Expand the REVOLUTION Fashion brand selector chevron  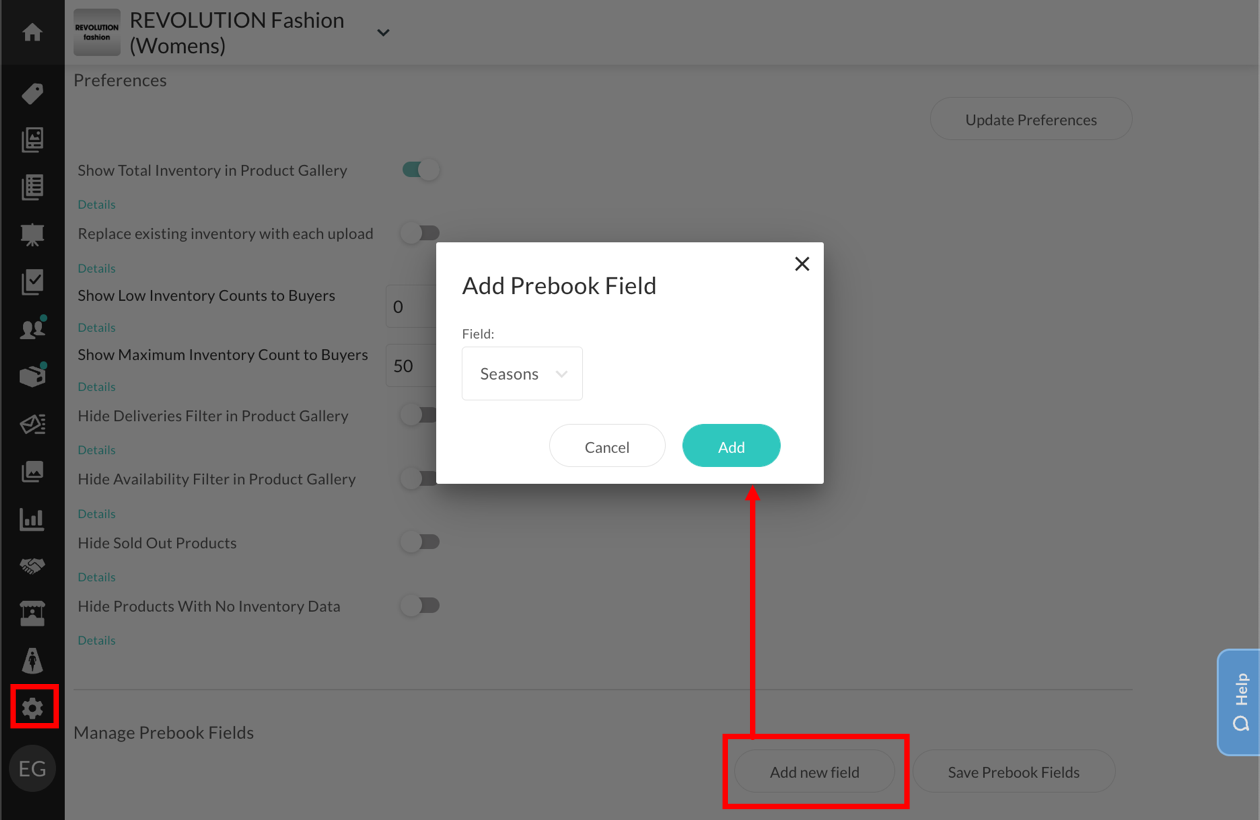pyautogui.click(x=383, y=33)
